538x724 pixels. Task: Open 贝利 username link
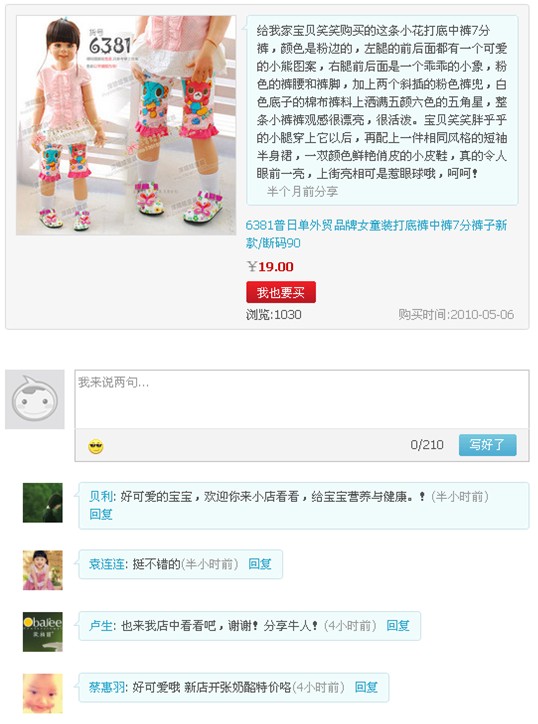[x=101, y=497]
